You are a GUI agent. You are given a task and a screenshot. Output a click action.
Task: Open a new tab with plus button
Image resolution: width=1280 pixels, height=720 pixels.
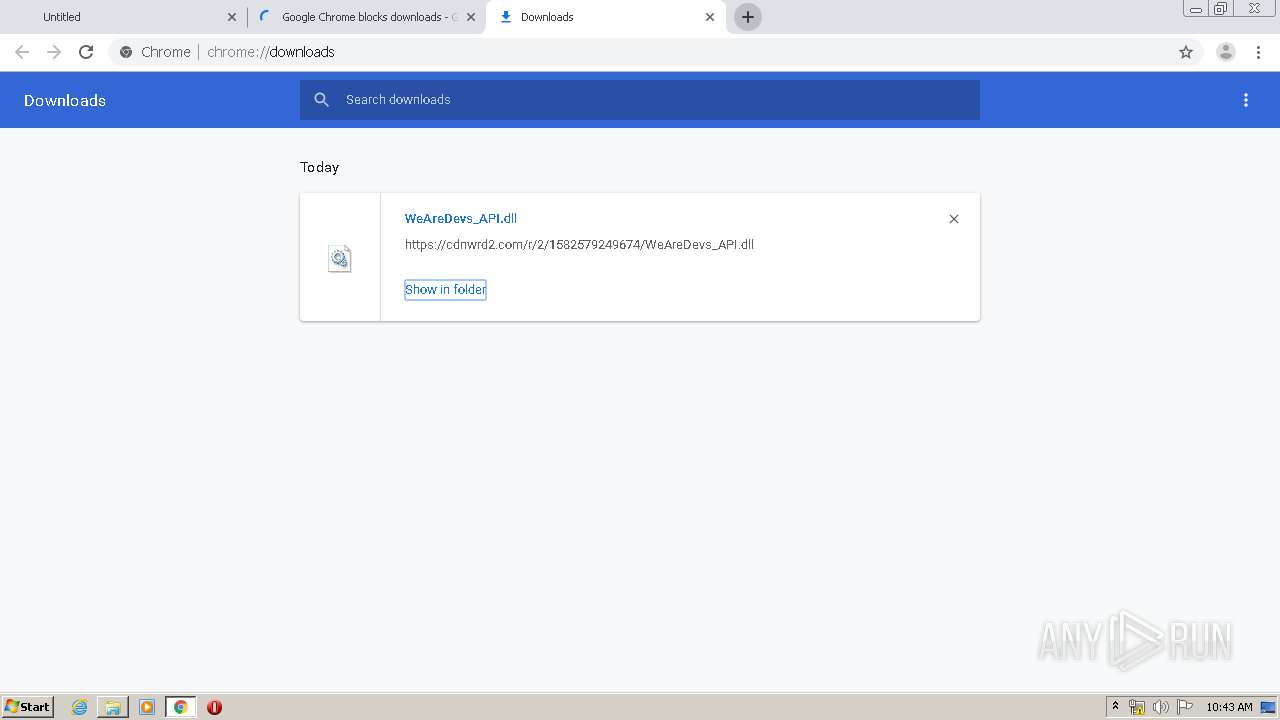[748, 17]
